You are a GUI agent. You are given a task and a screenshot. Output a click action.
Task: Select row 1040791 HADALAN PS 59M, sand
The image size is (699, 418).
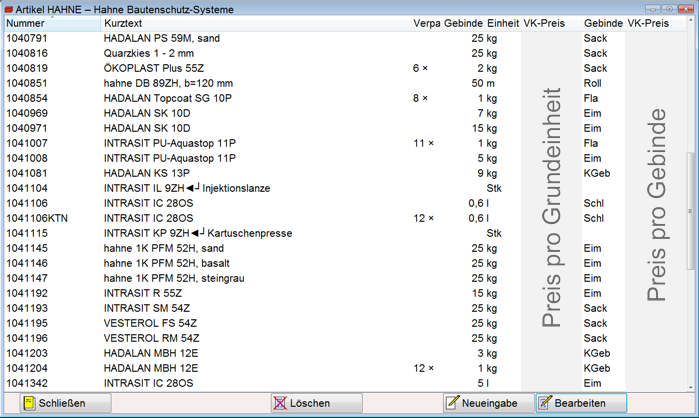(345, 38)
